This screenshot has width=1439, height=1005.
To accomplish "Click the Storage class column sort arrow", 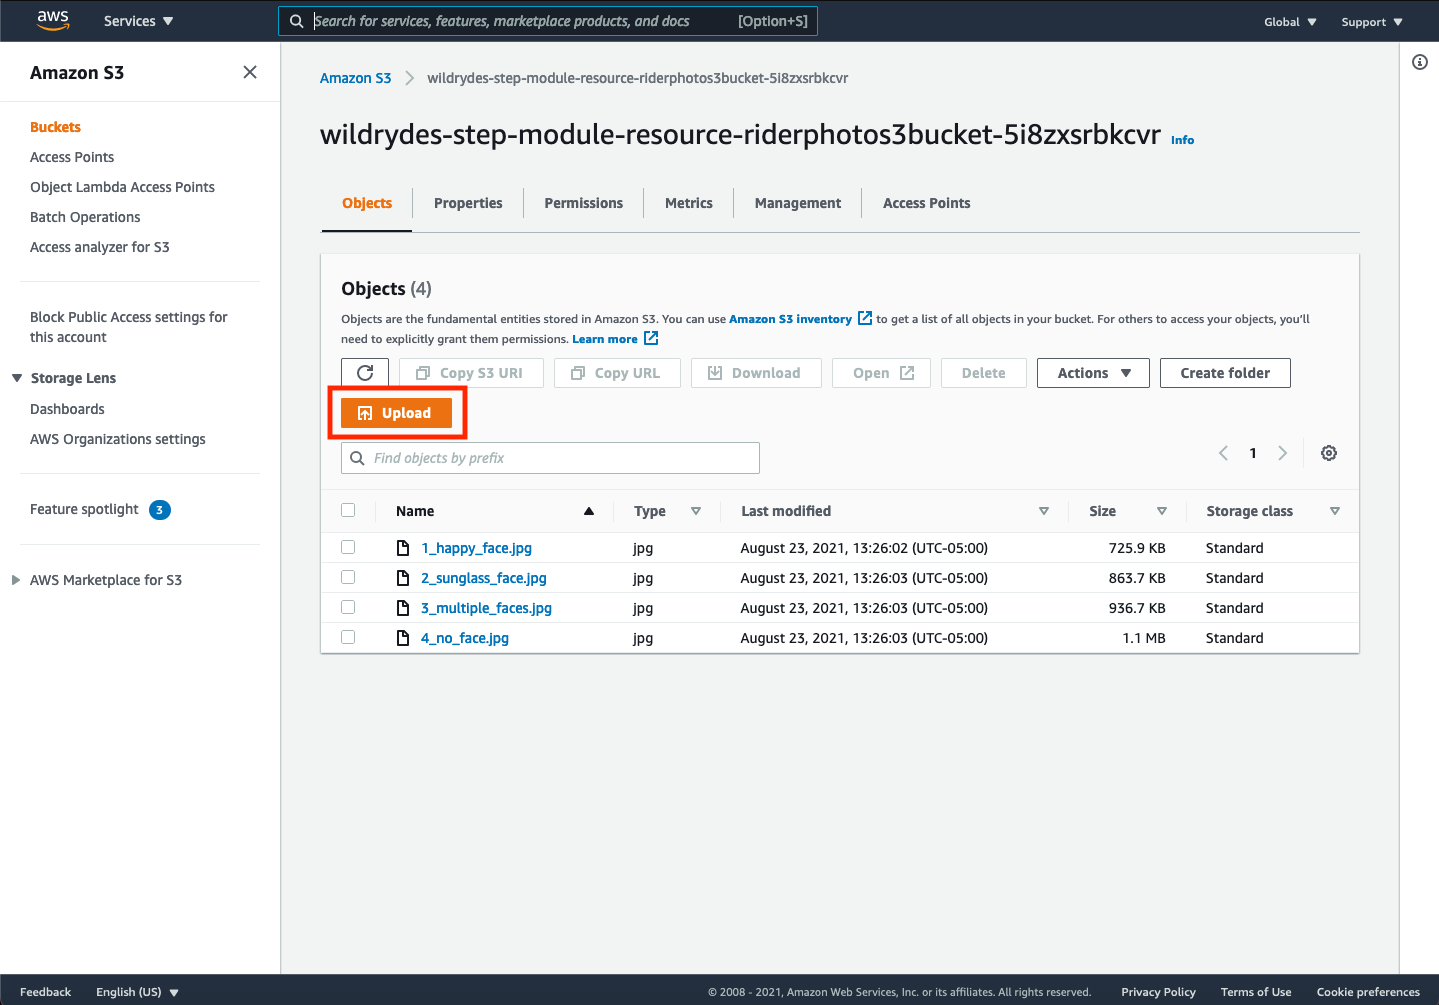I will click(x=1335, y=511).
